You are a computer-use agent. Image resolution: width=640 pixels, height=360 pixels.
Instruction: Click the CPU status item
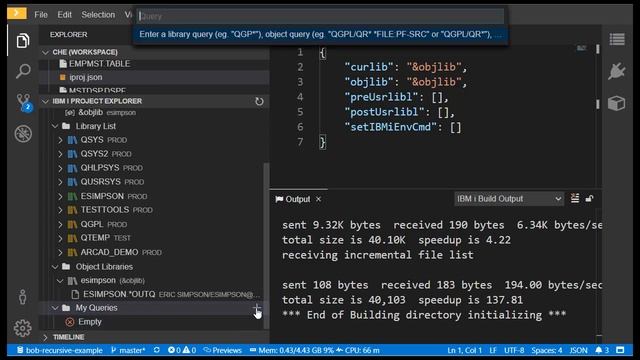click(358, 350)
